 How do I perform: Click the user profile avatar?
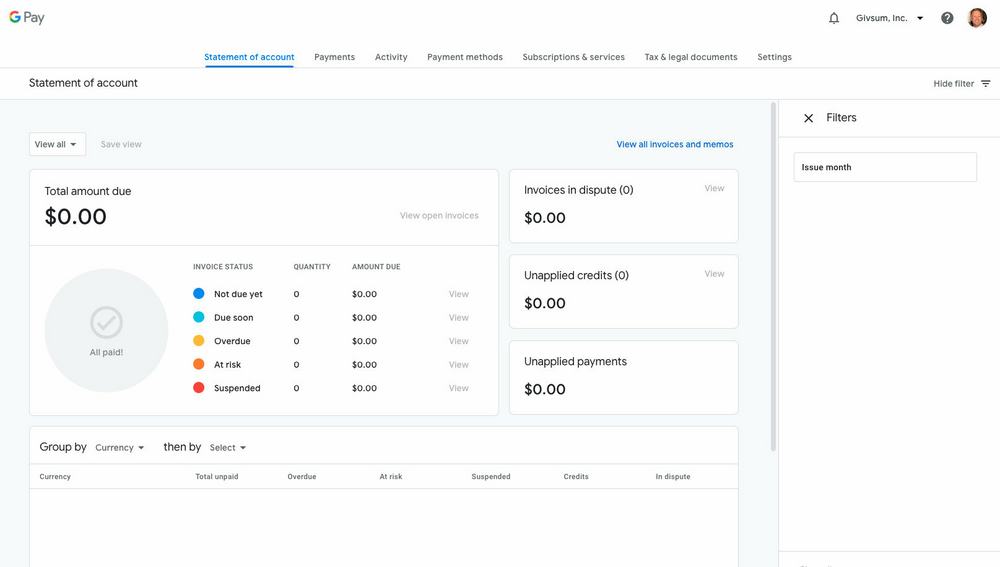click(977, 18)
